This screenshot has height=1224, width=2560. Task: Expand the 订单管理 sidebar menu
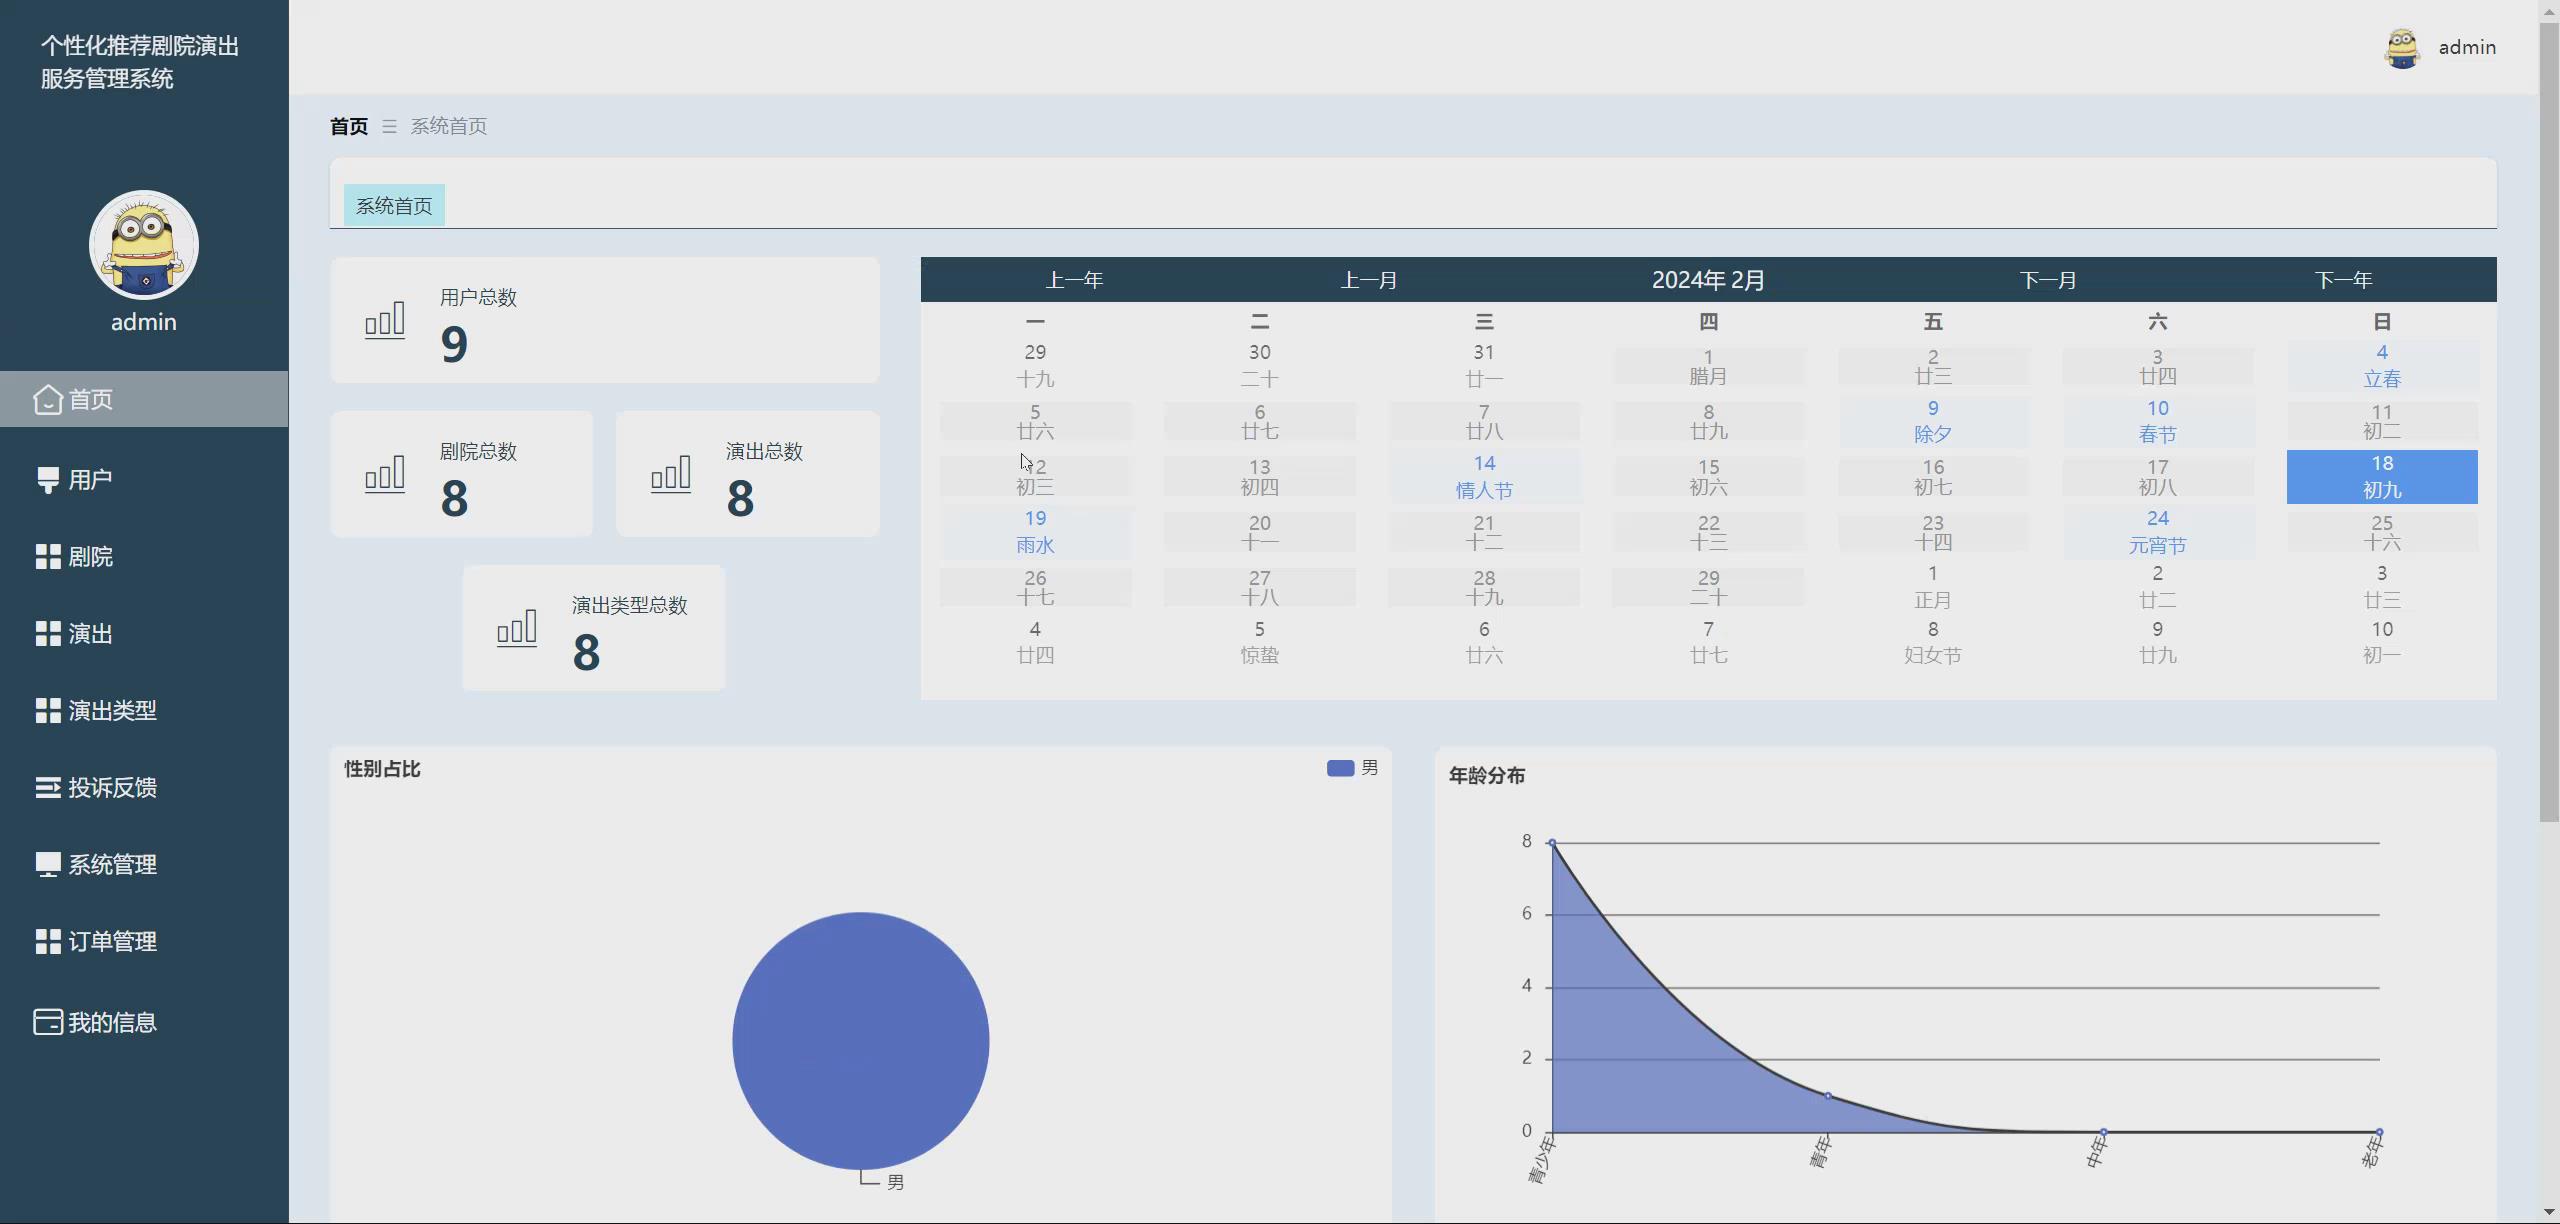[112, 942]
